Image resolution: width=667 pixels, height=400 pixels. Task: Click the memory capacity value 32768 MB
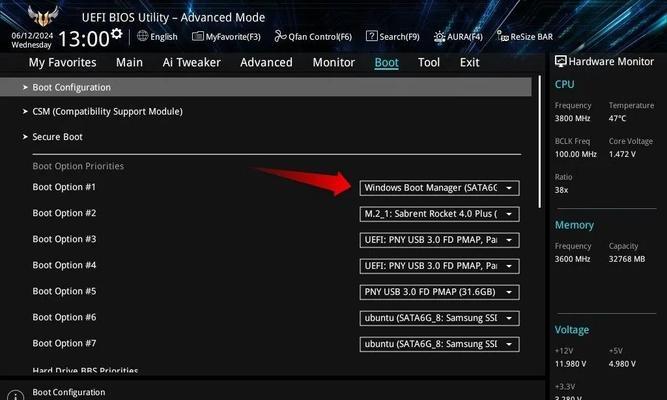point(627,259)
